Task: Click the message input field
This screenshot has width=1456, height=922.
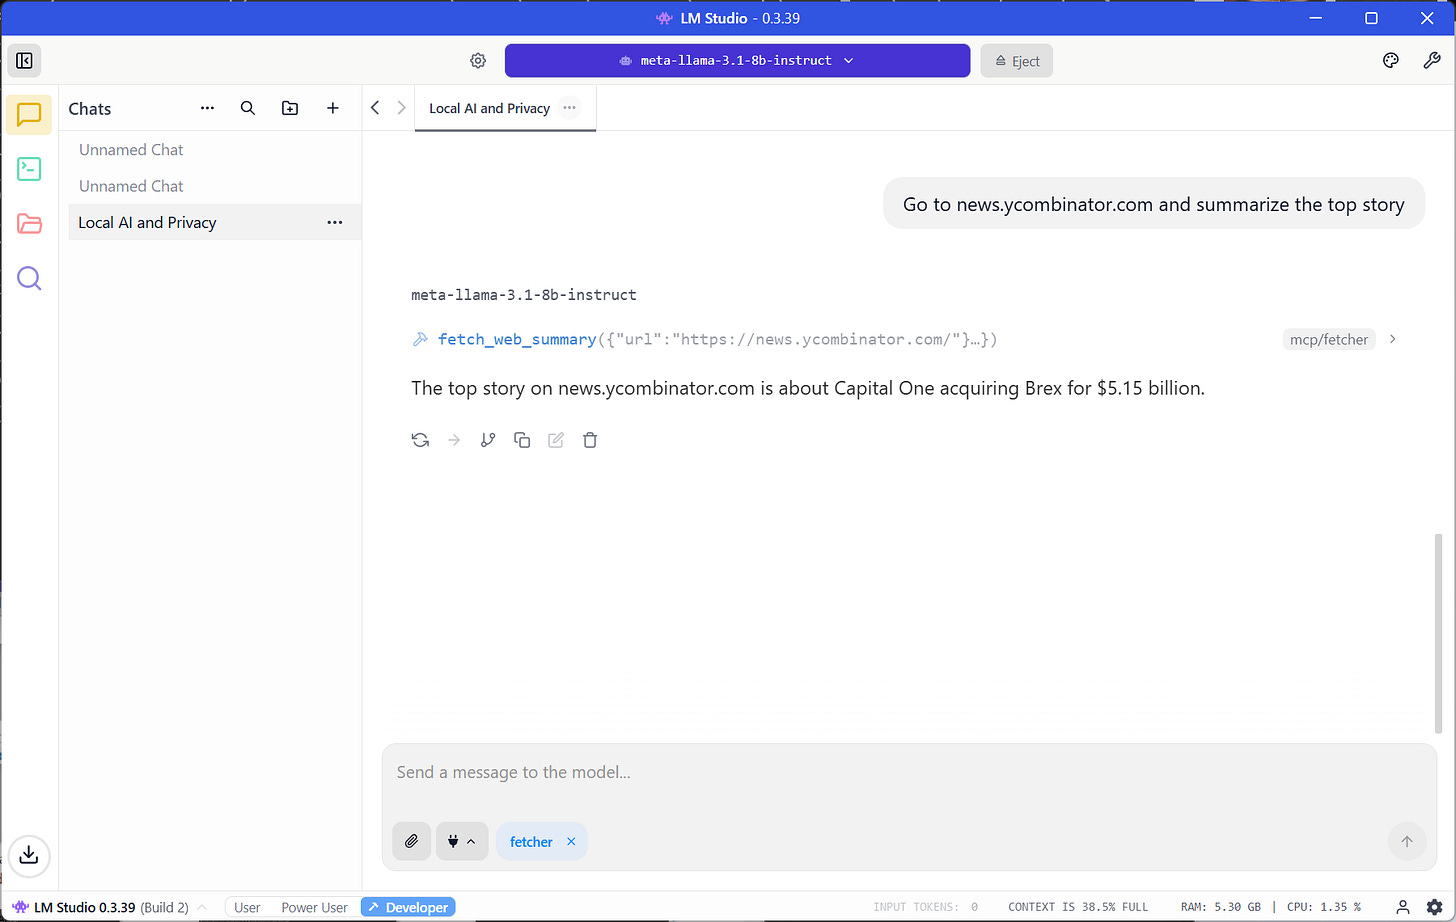Action: click(909, 773)
